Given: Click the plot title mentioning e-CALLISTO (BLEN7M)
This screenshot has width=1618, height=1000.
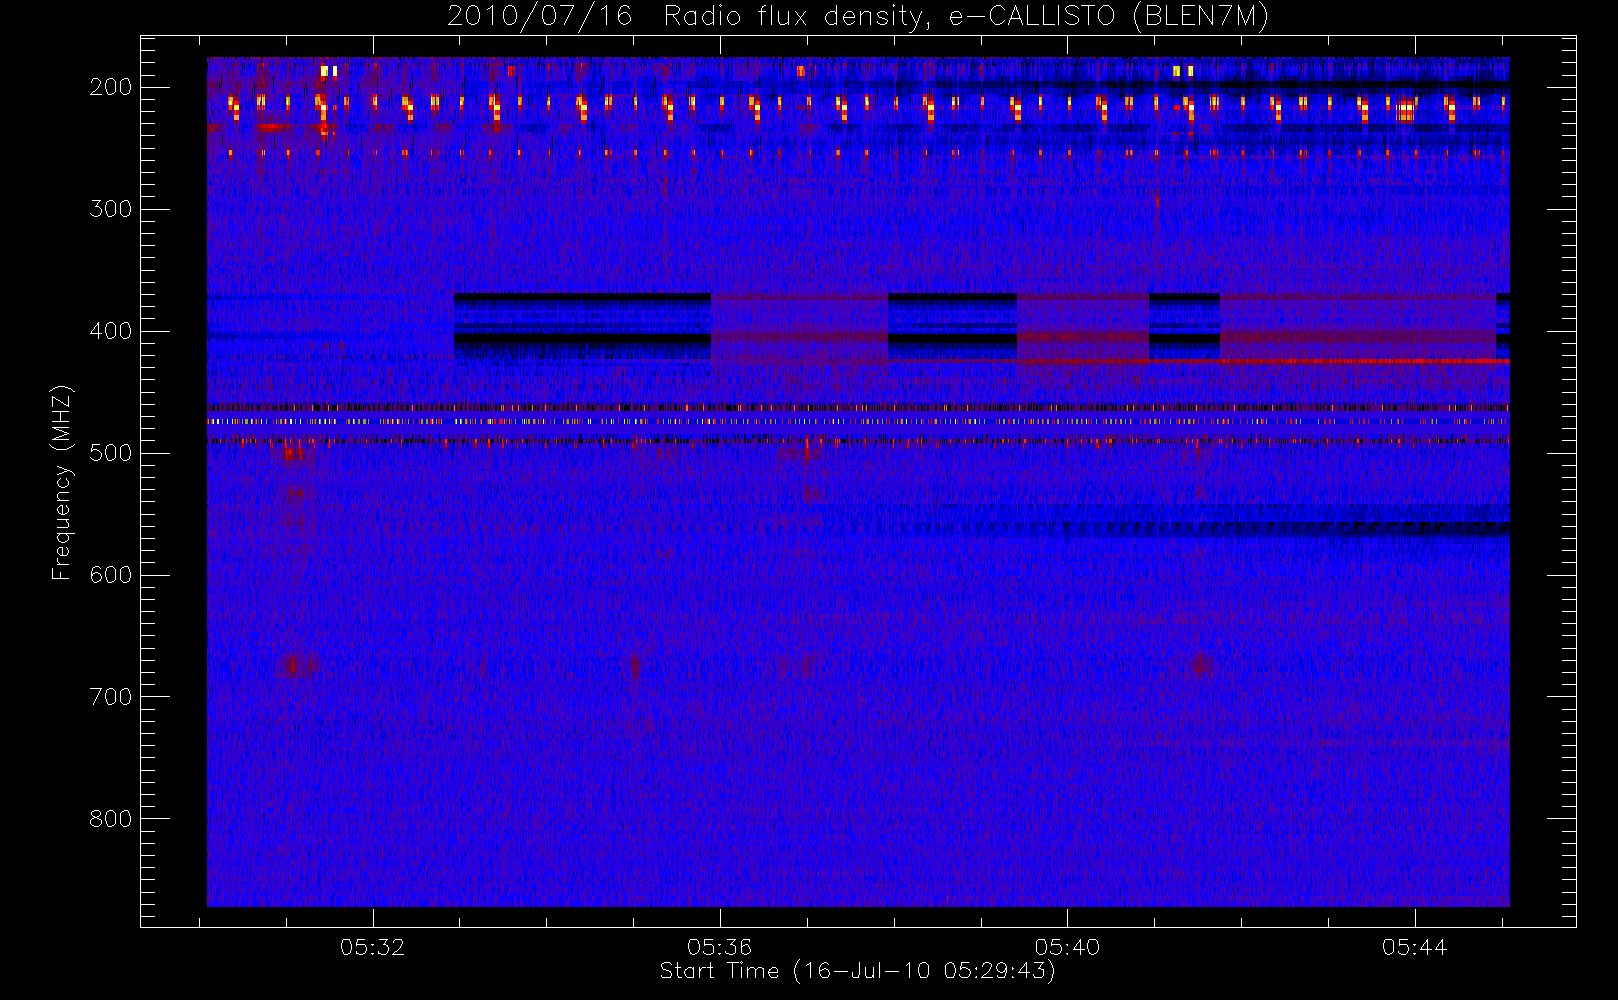Looking at the screenshot, I should click(858, 16).
